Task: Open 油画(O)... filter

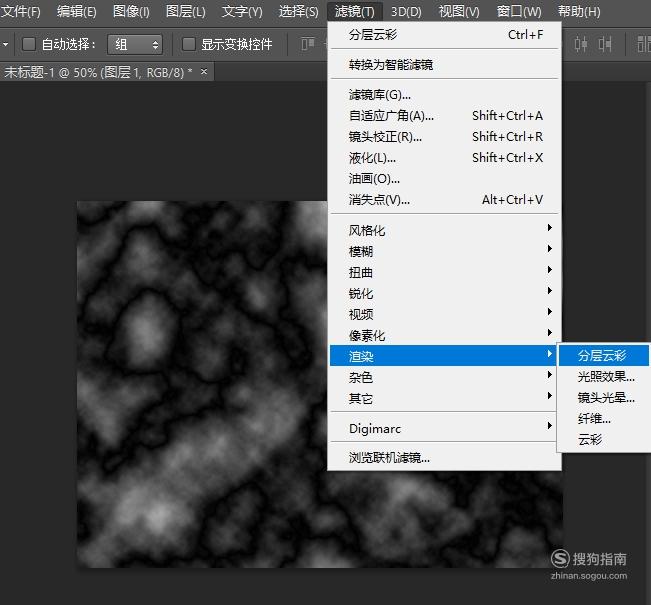Action: point(445,179)
